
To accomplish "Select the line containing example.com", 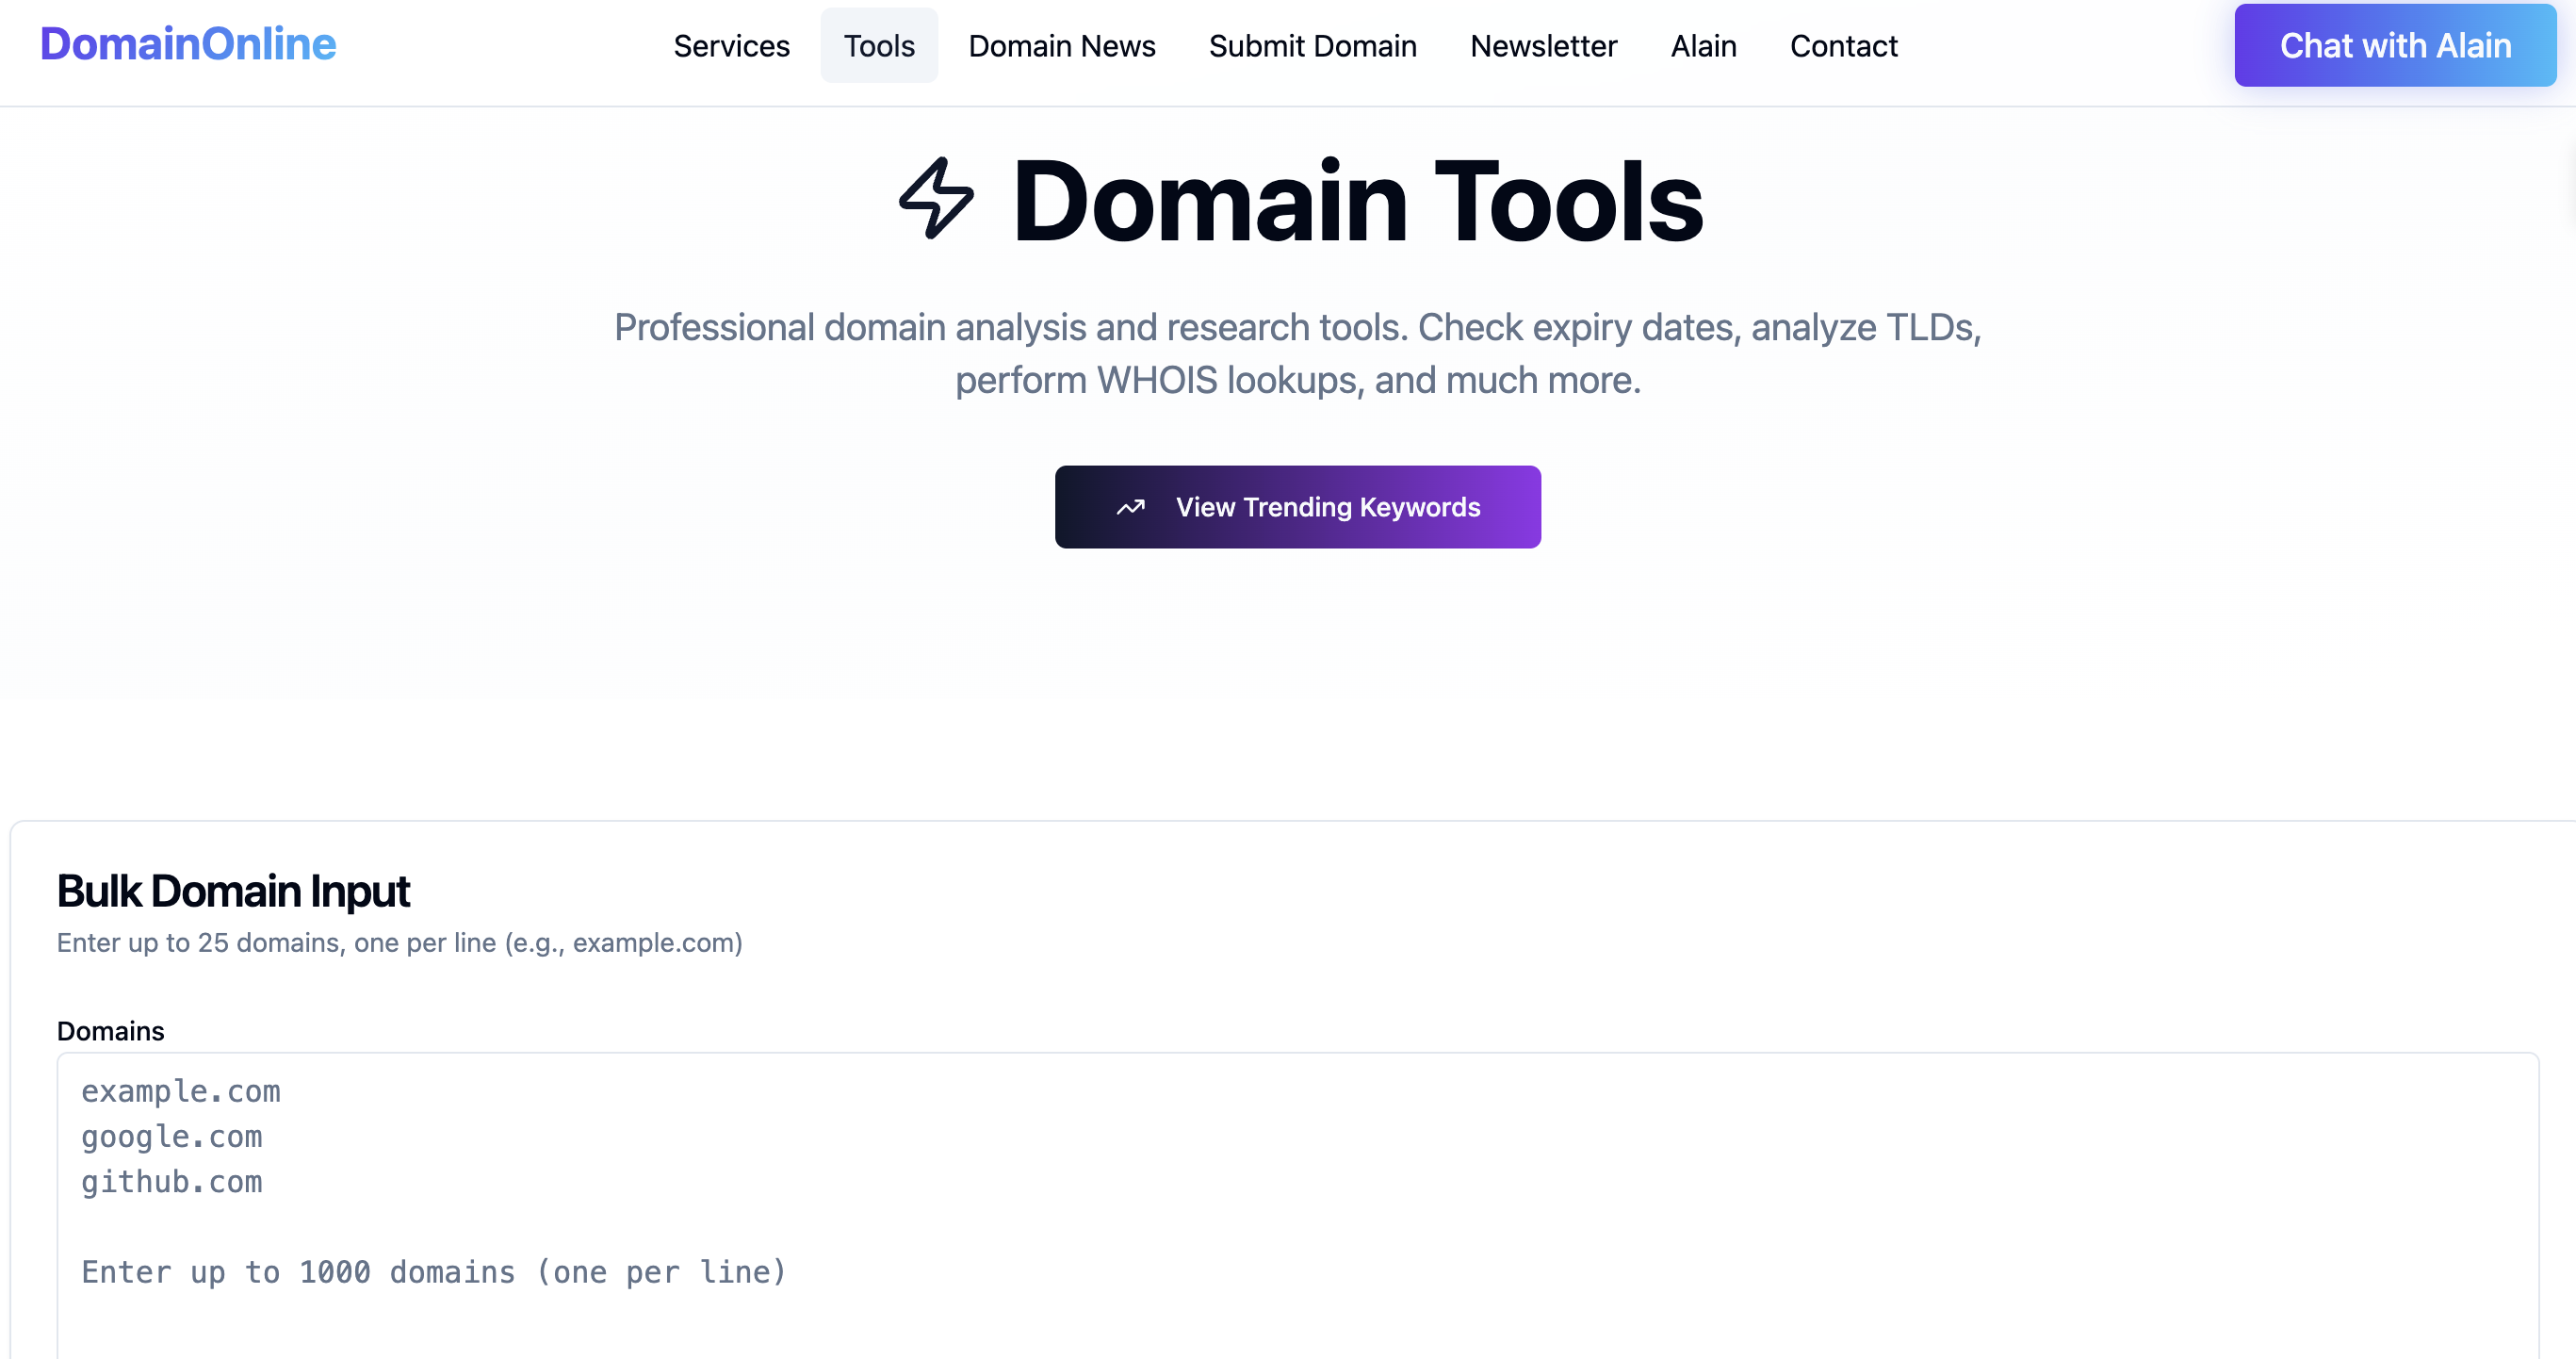I will pyautogui.click(x=180, y=1091).
